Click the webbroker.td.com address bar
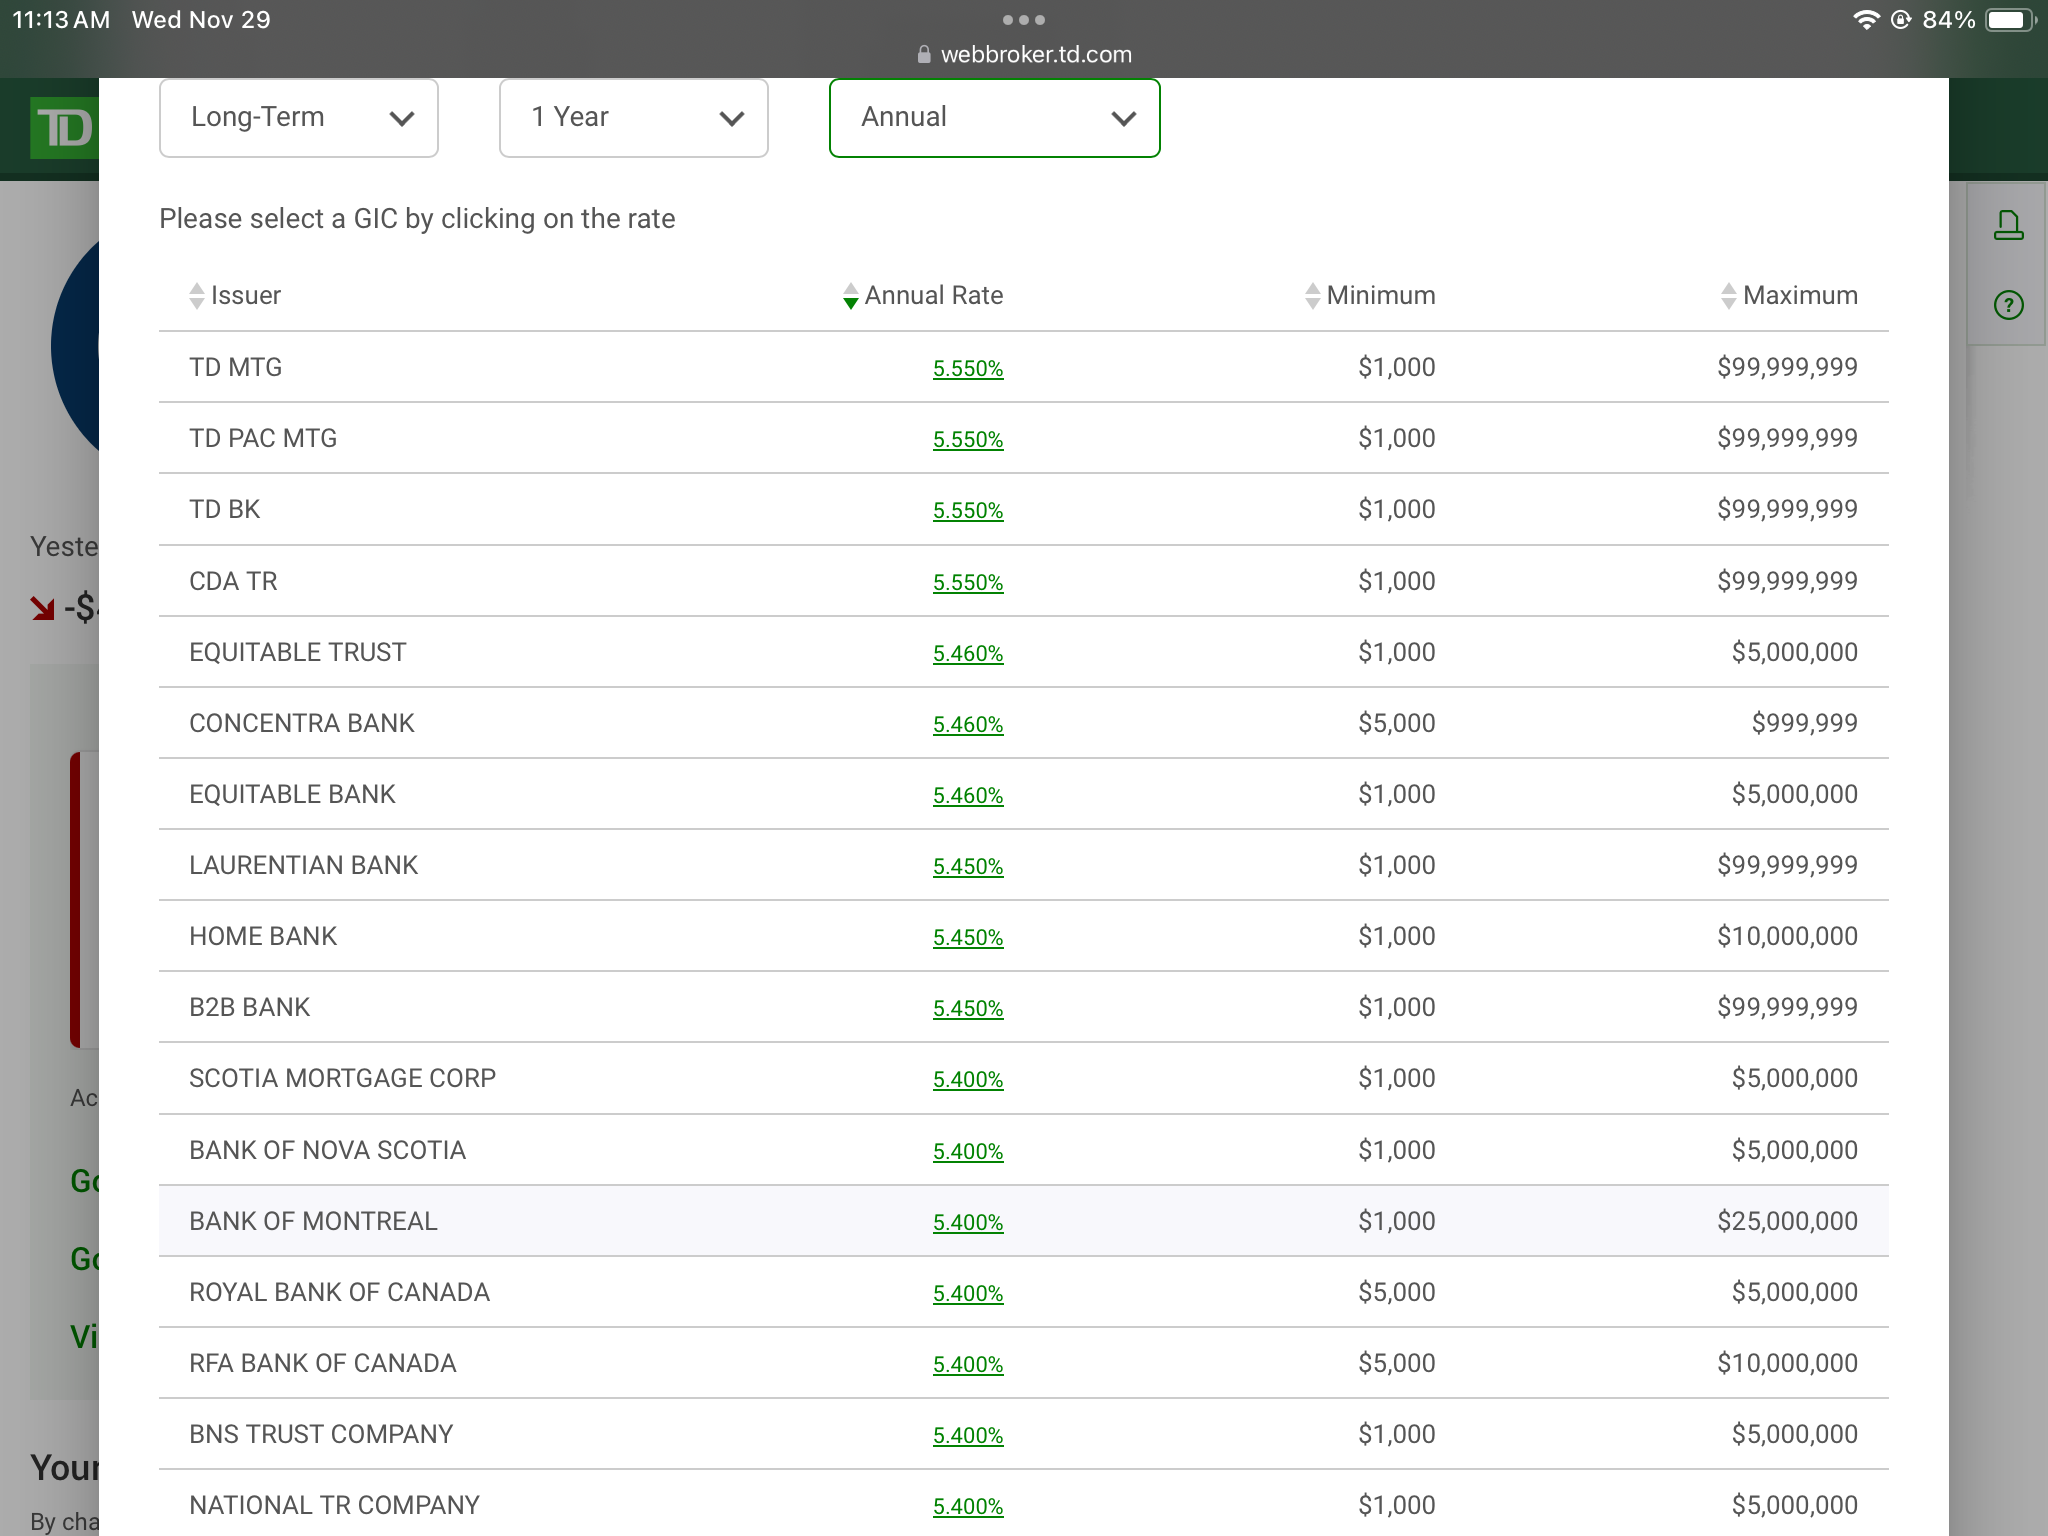The height and width of the screenshot is (1536, 2048). point(1024,55)
